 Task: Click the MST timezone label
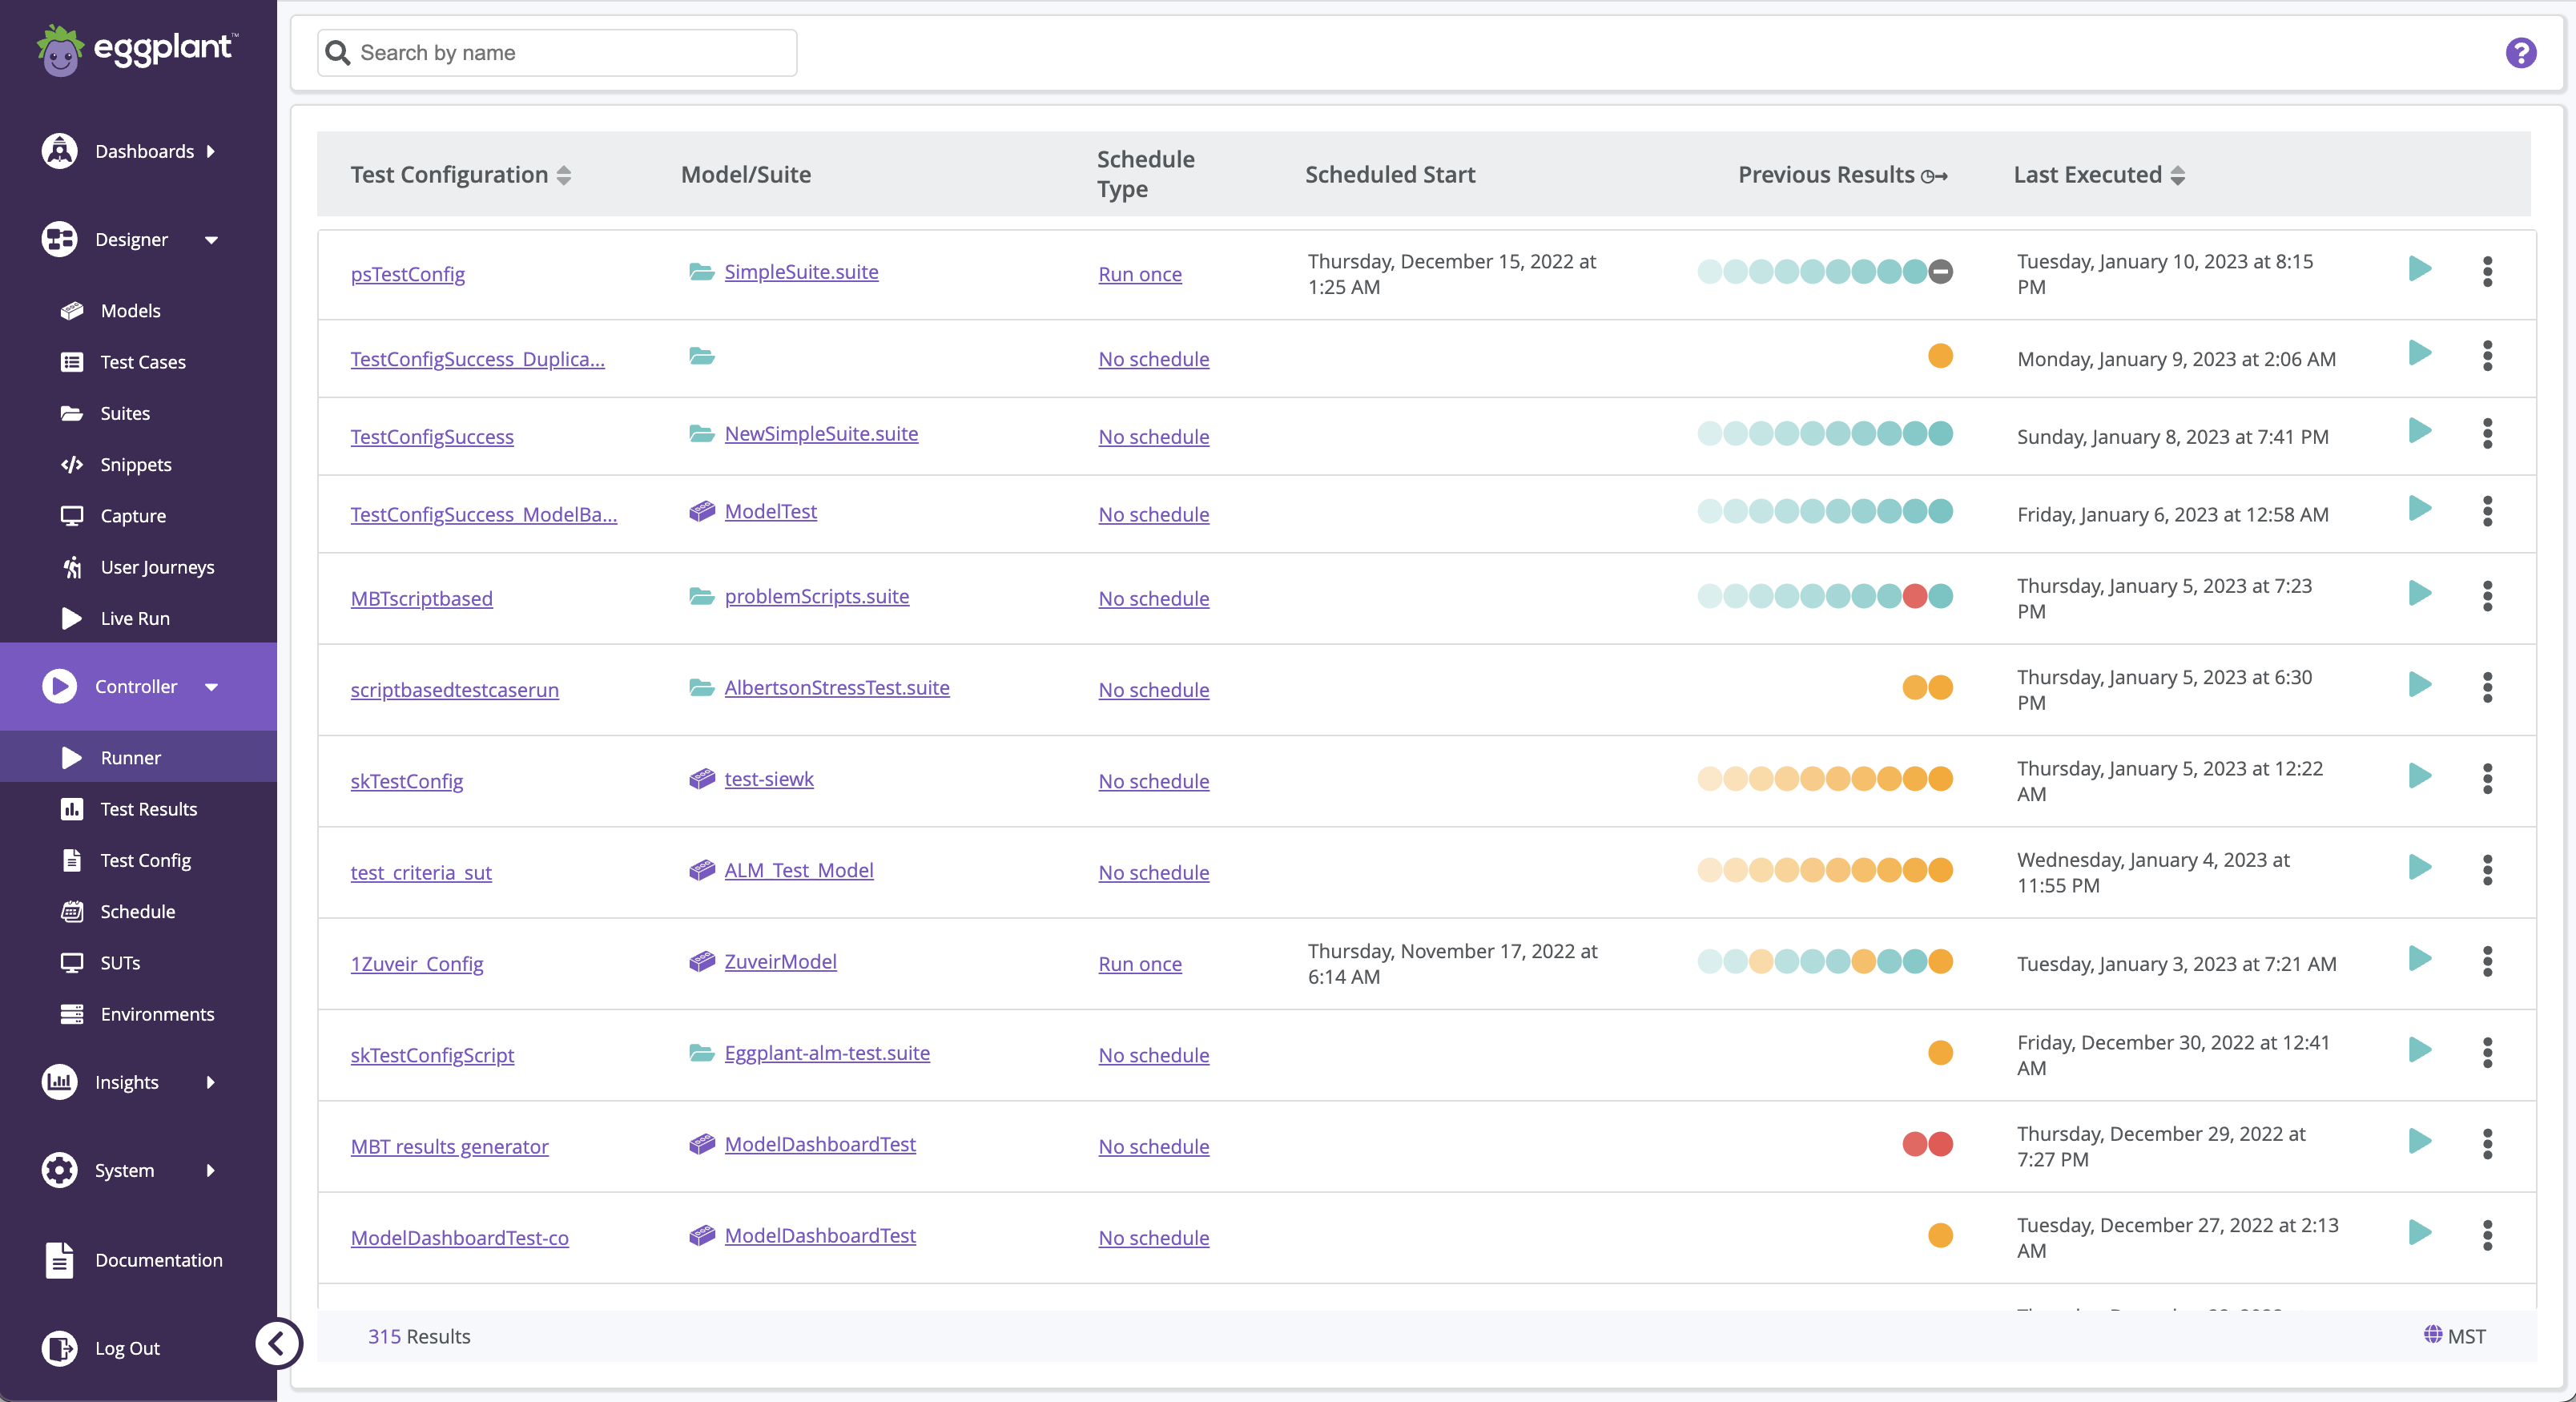coord(2466,1336)
